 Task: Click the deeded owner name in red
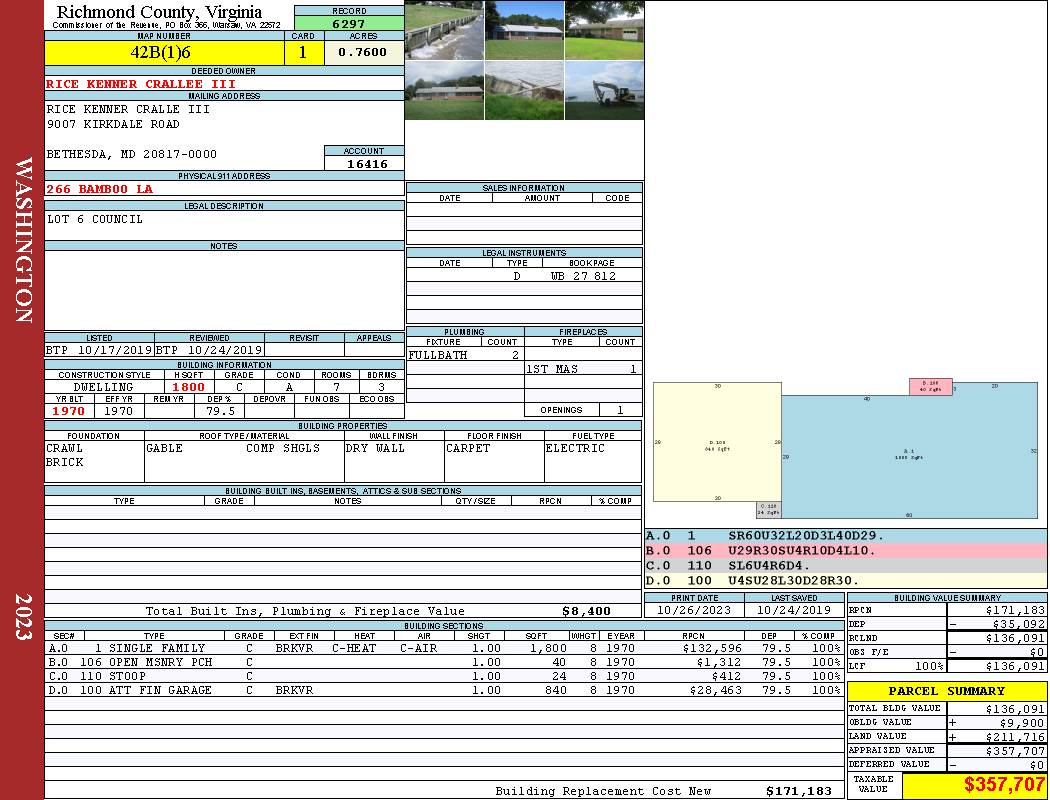click(141, 84)
